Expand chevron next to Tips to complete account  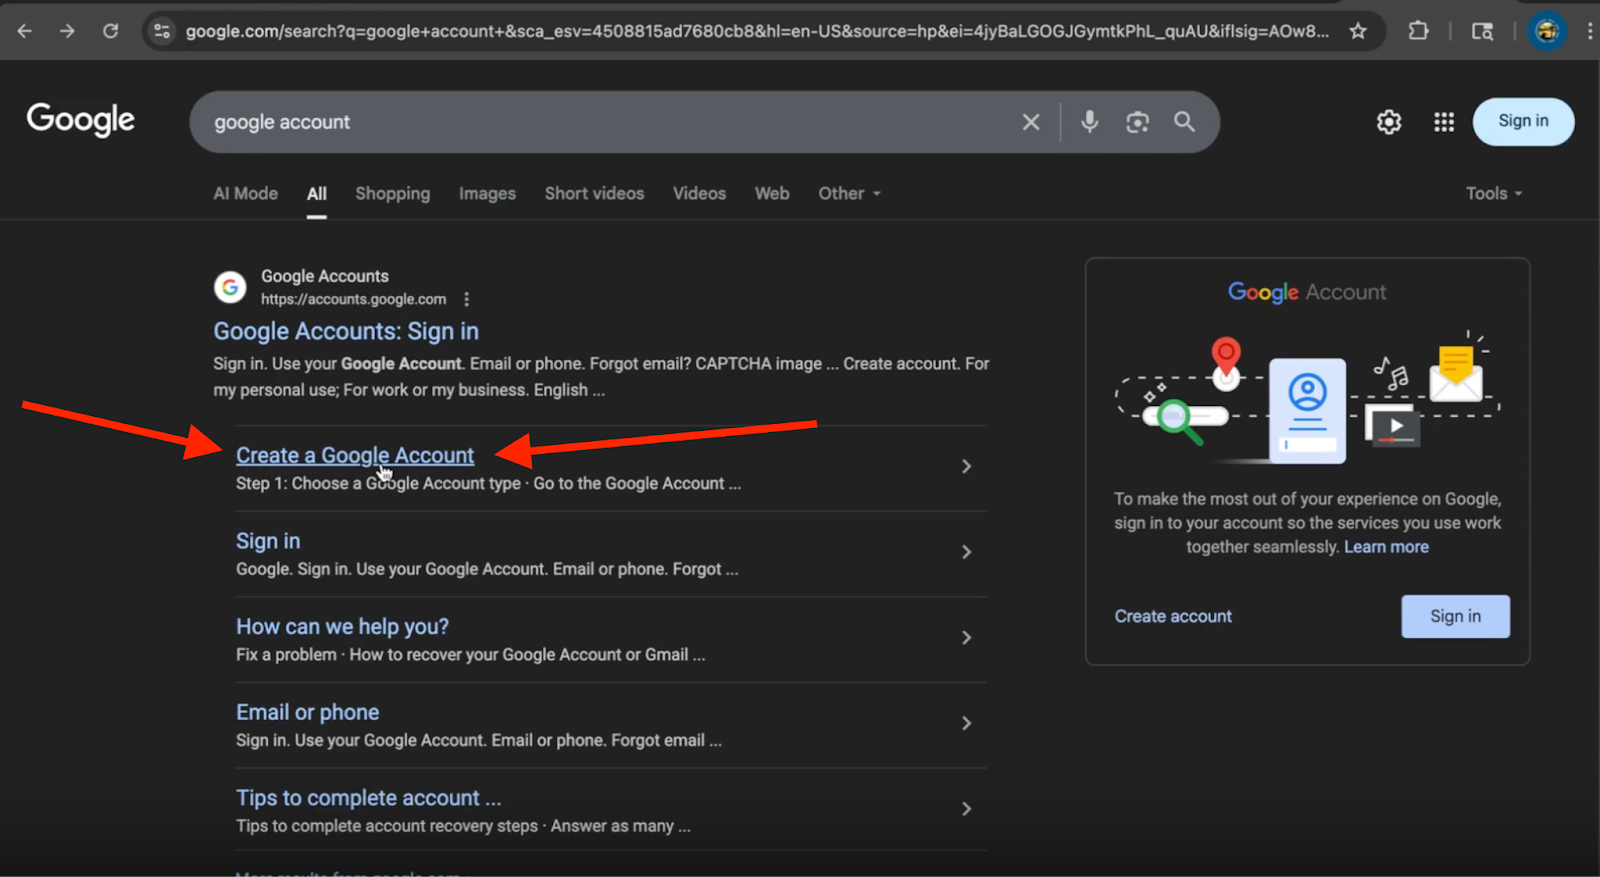click(966, 808)
